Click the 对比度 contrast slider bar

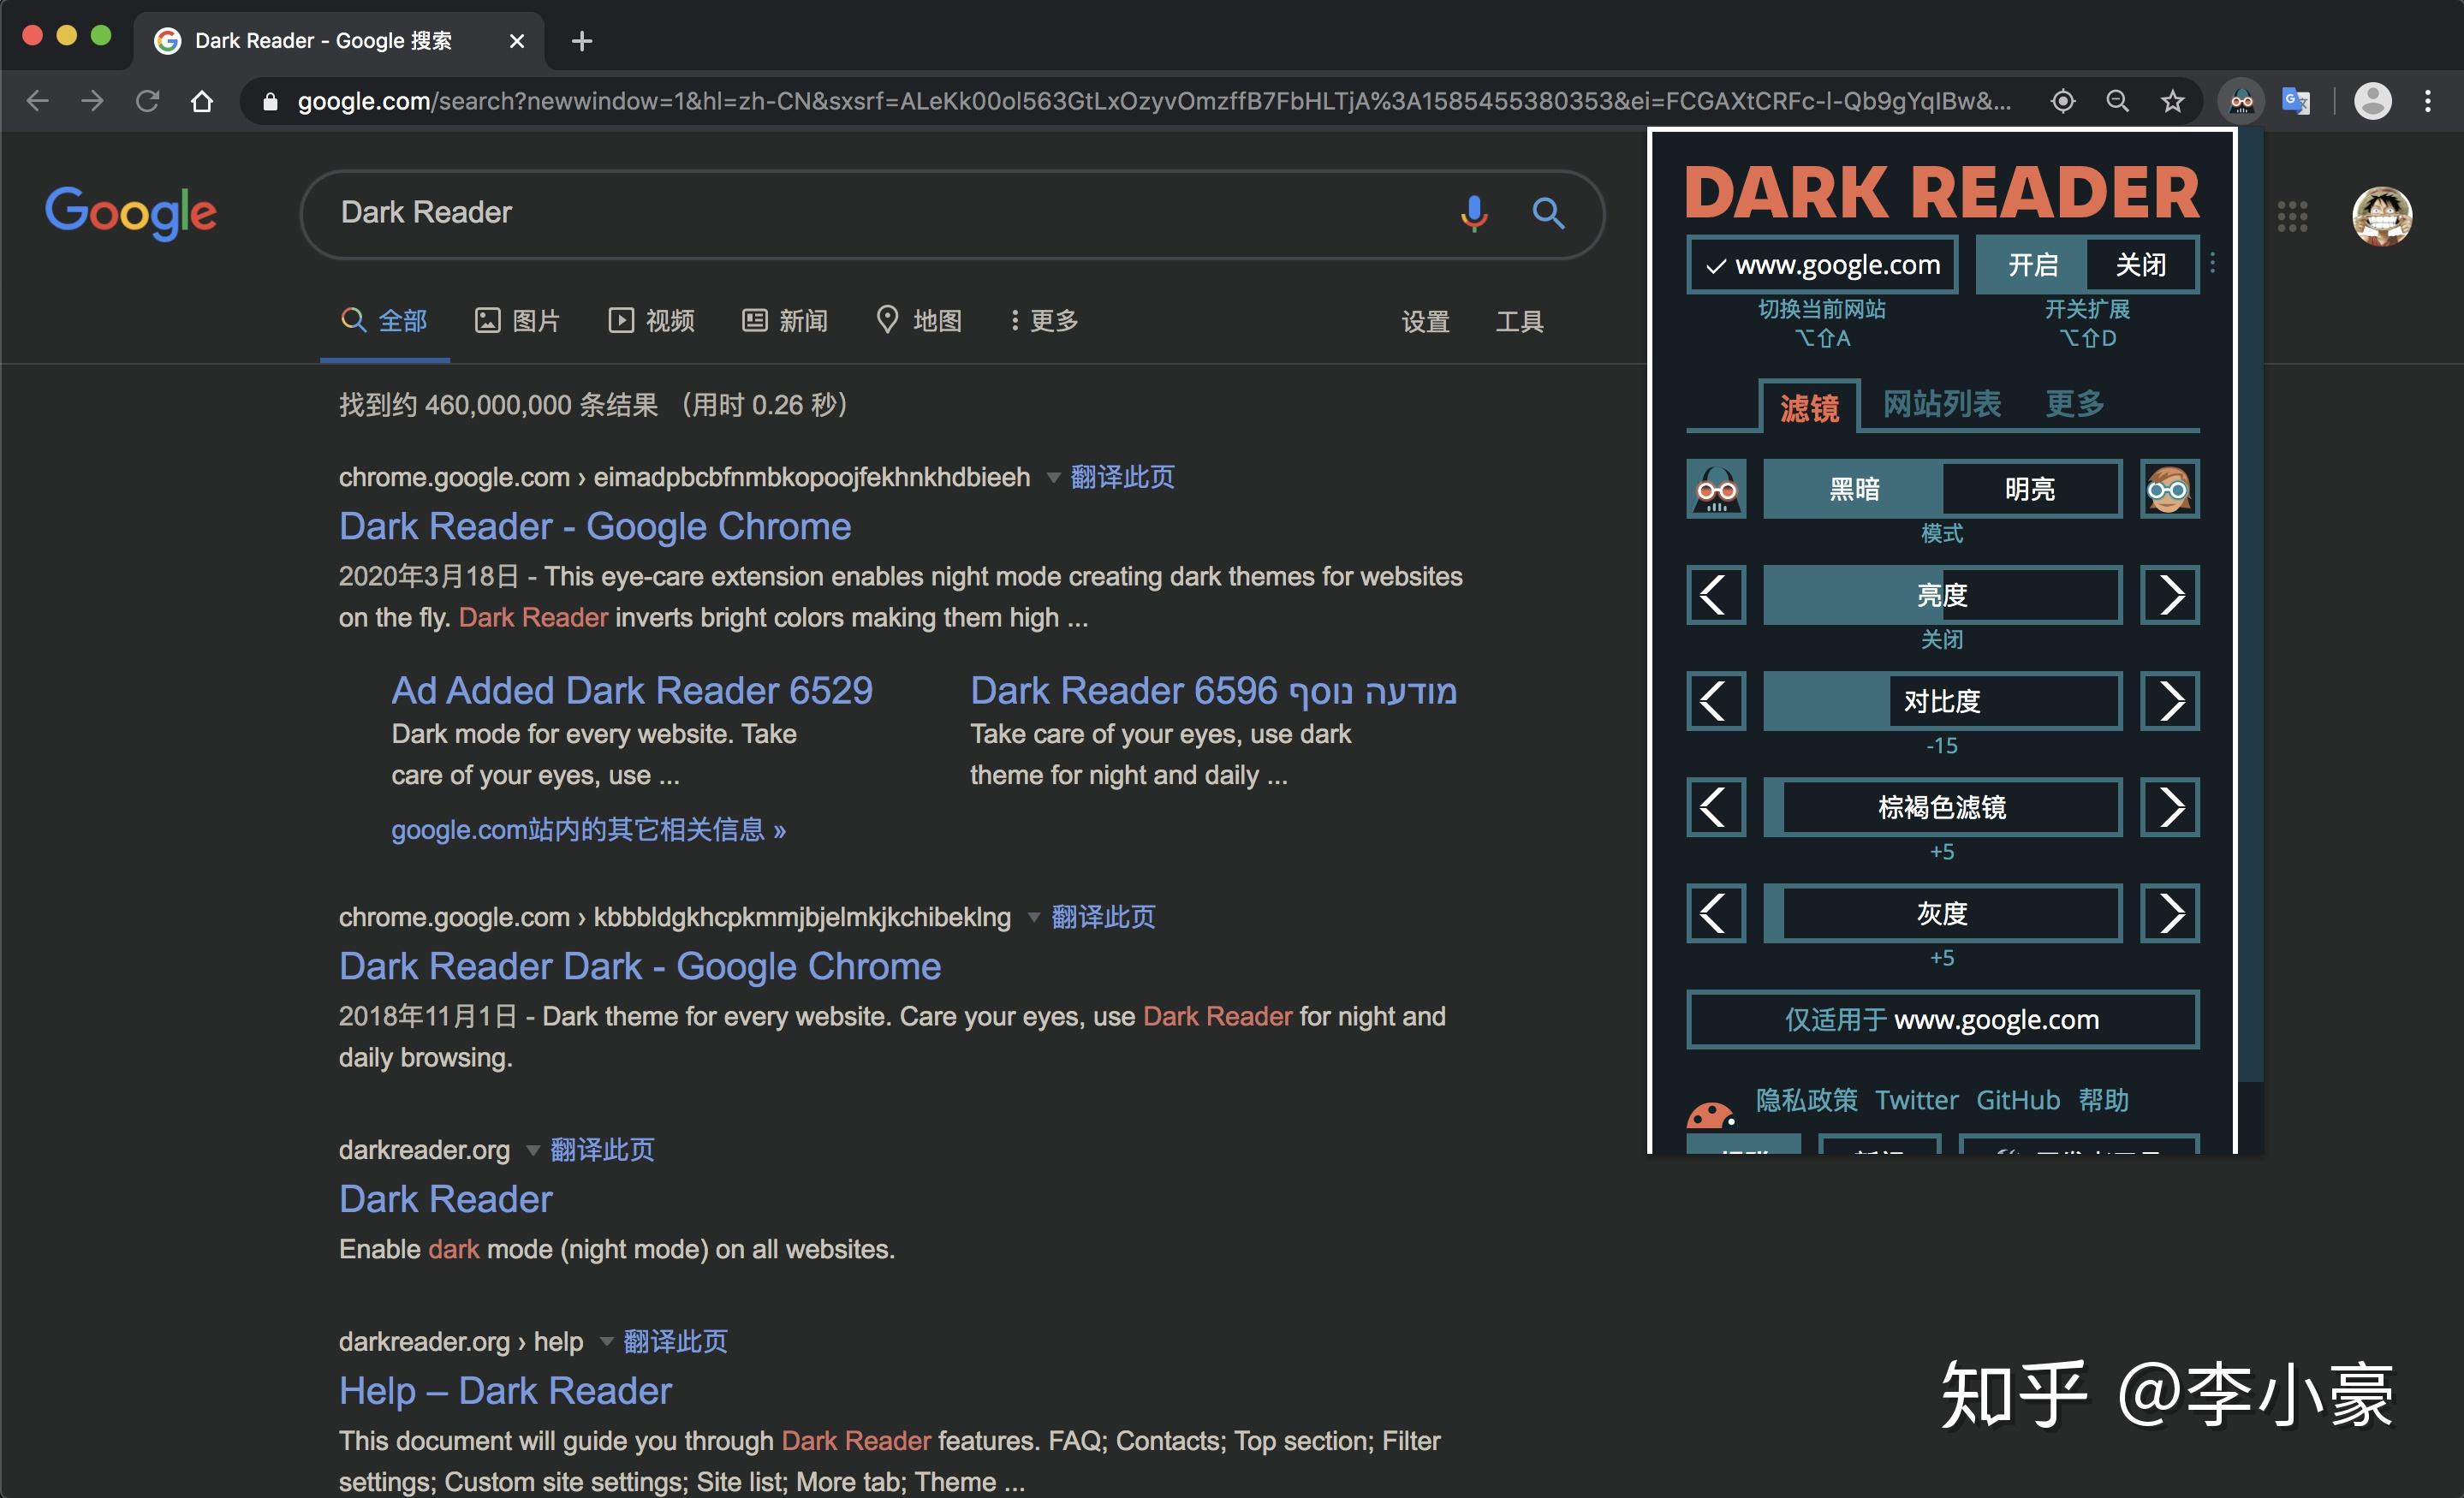click(x=1941, y=701)
